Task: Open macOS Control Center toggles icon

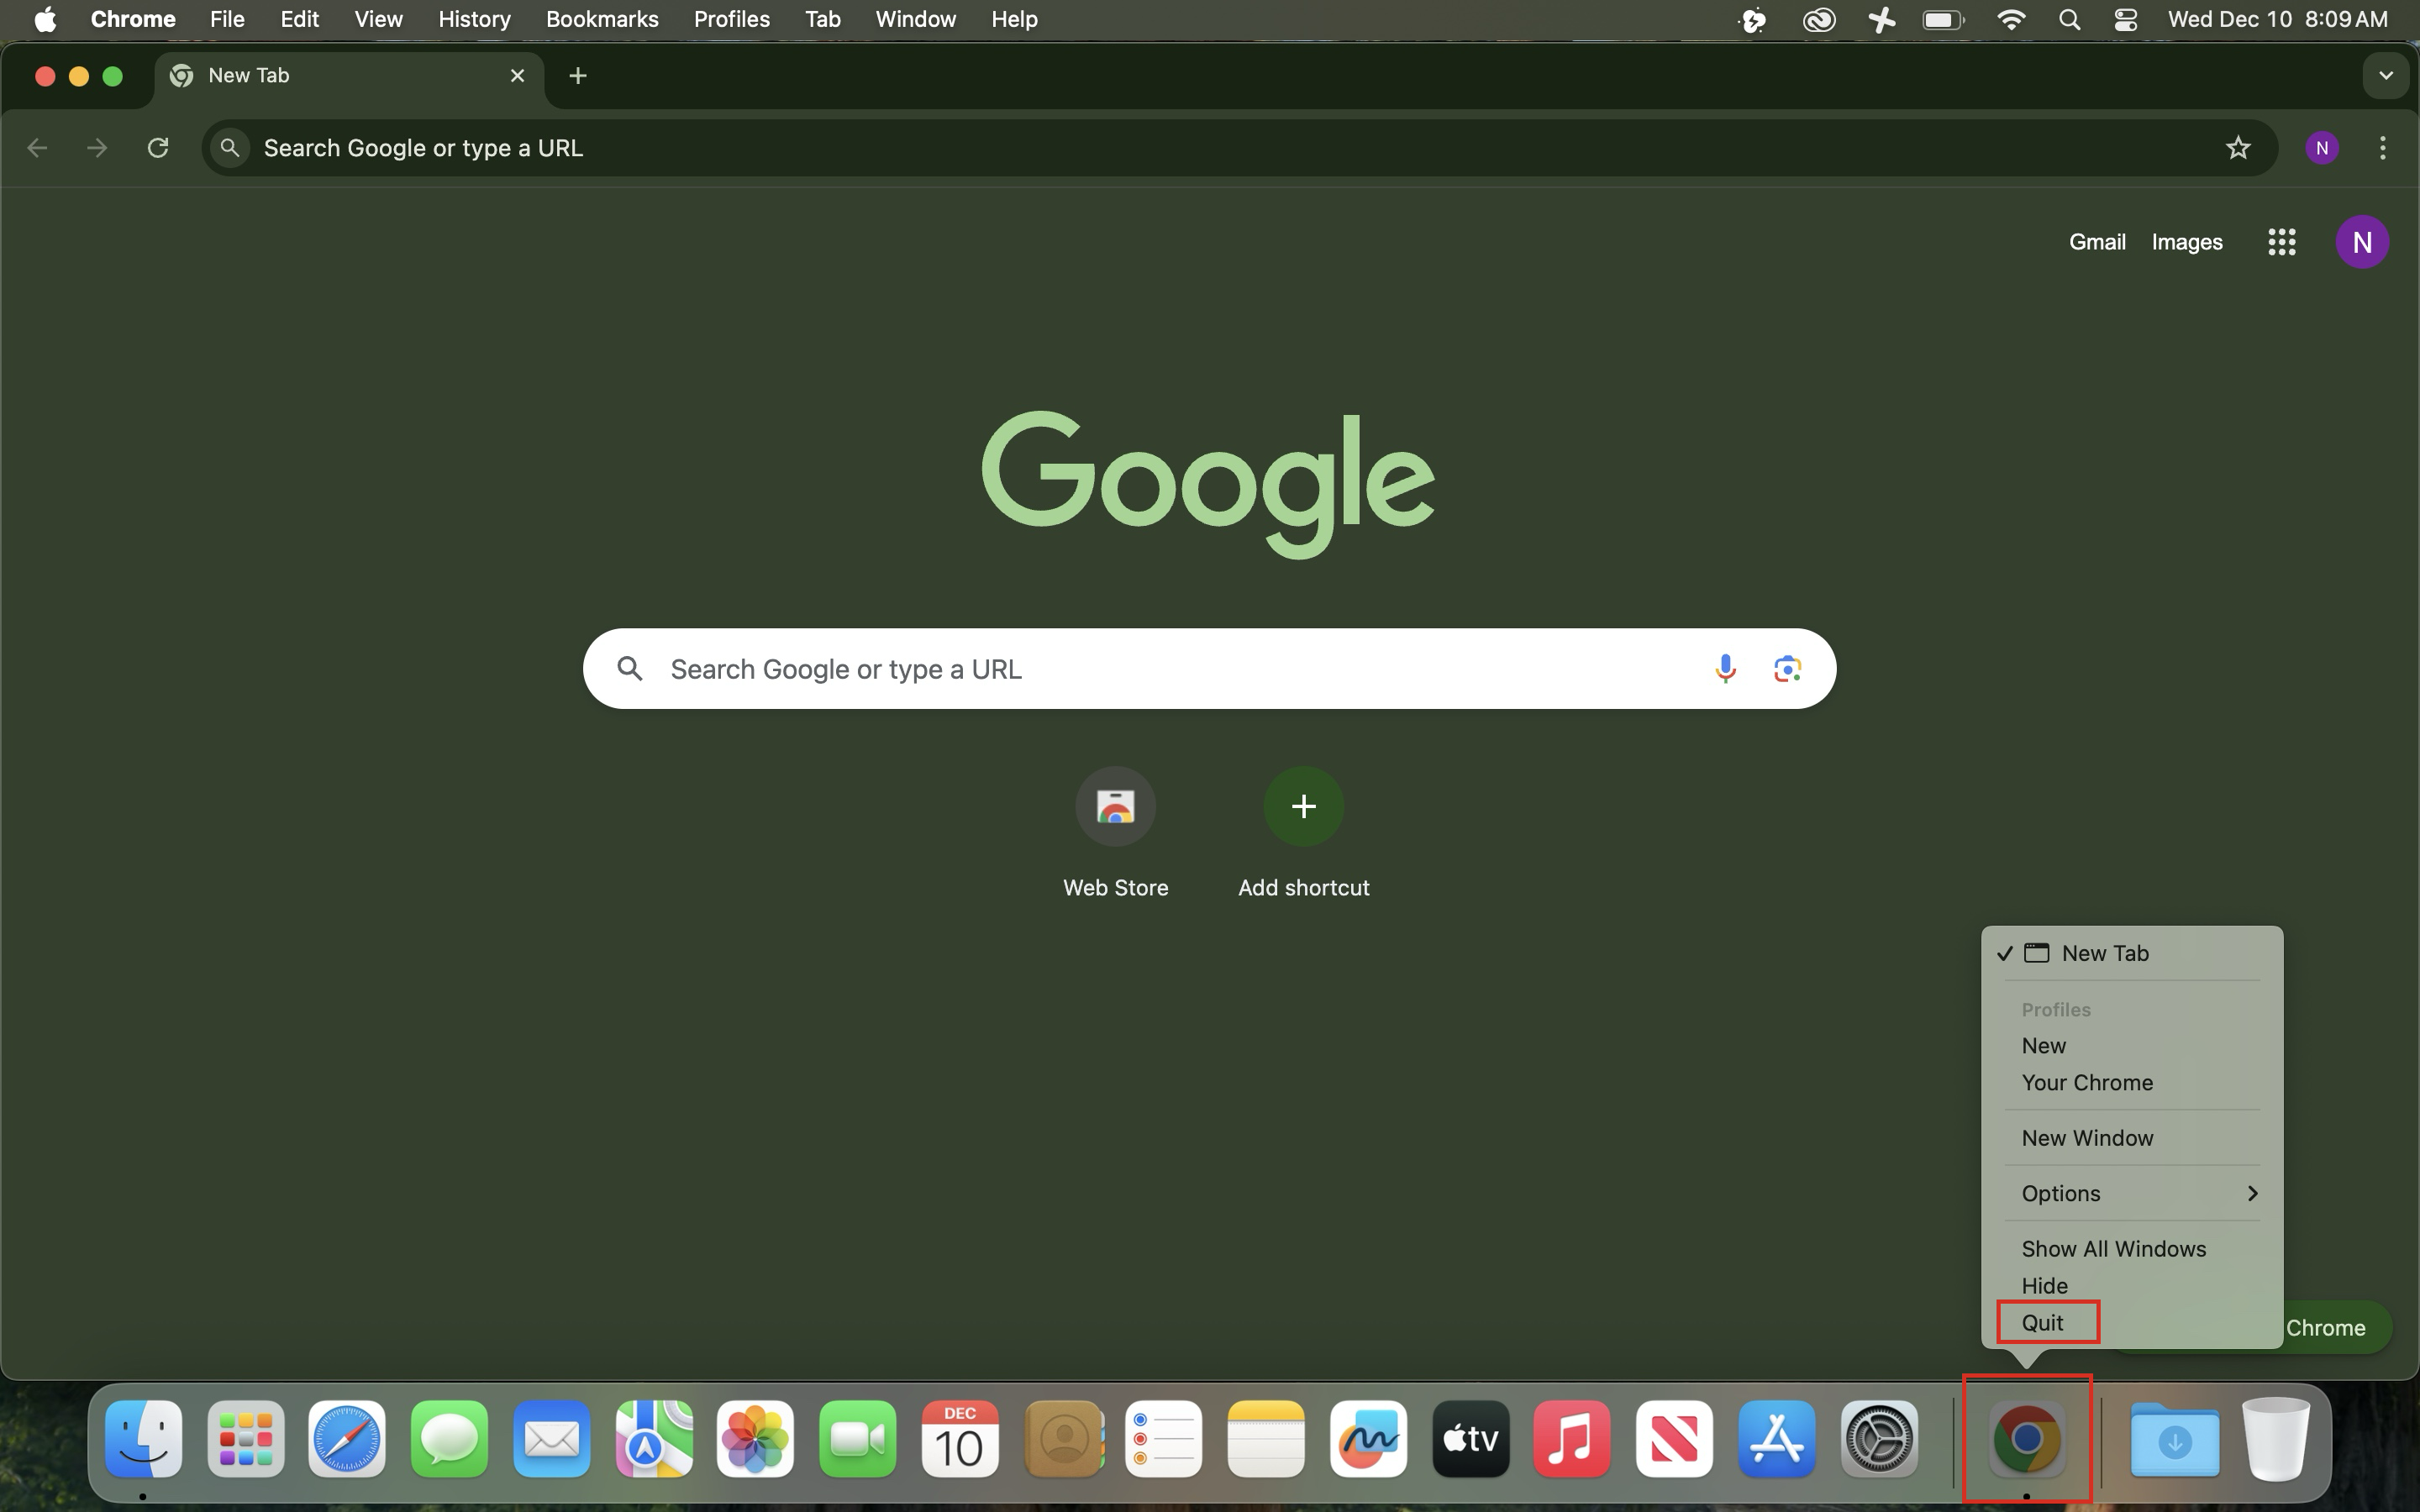Action: tap(2125, 19)
